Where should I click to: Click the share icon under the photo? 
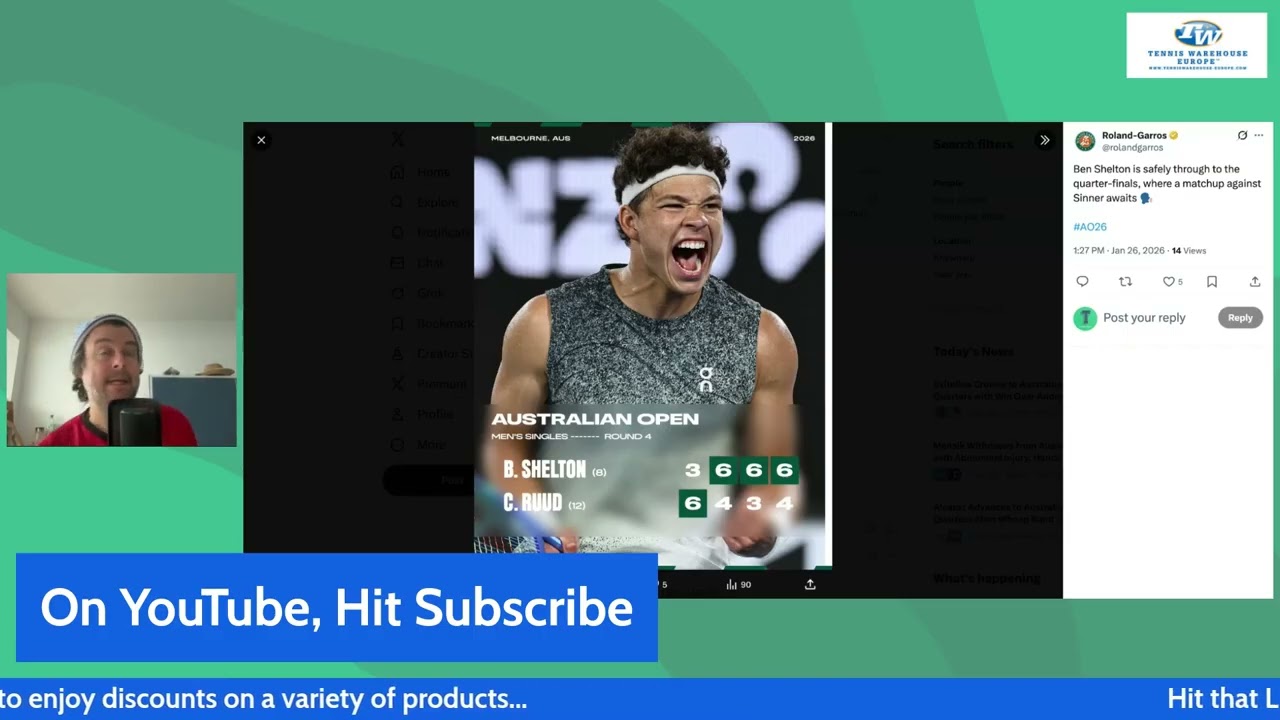810,585
